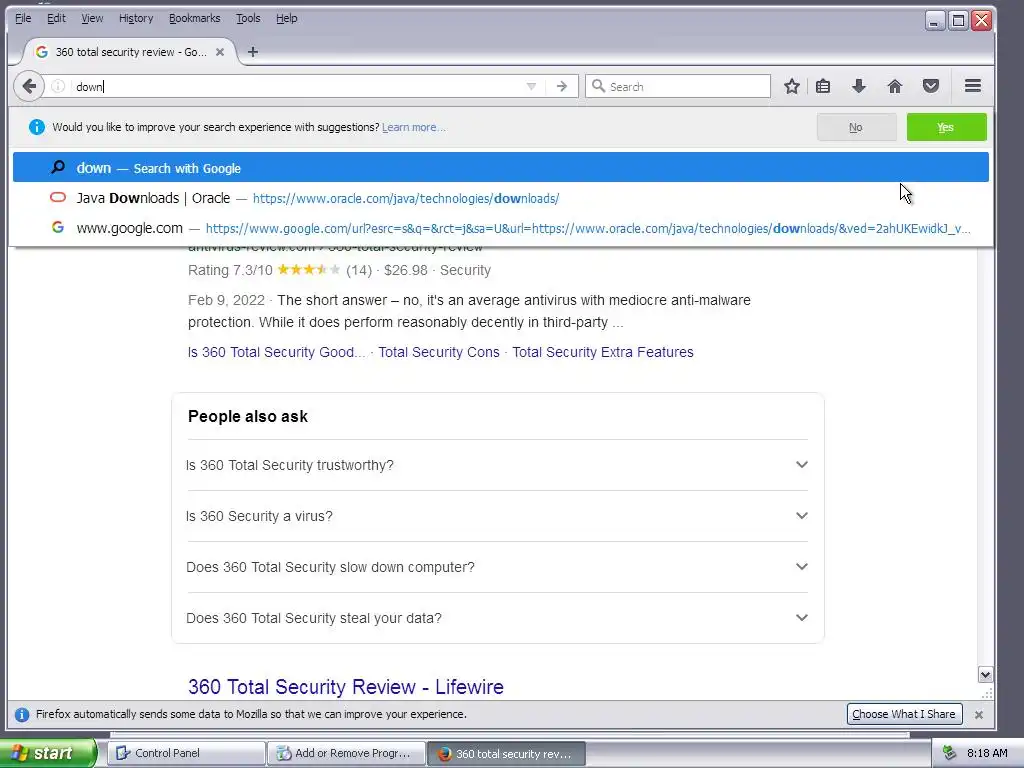Open the Help menu
Viewport: 1024px width, 768px height.
[x=287, y=18]
